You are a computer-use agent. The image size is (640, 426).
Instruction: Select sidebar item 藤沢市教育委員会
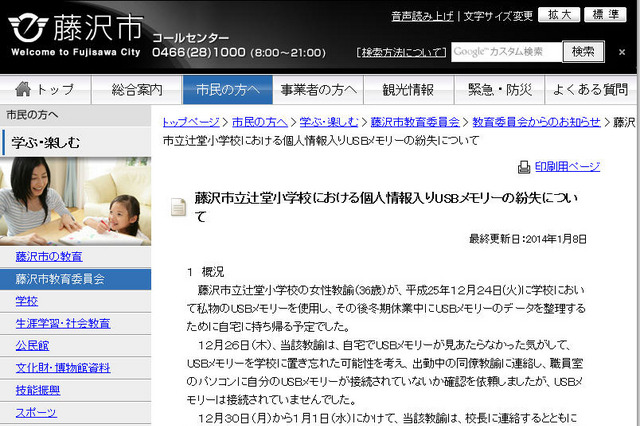click(x=76, y=279)
